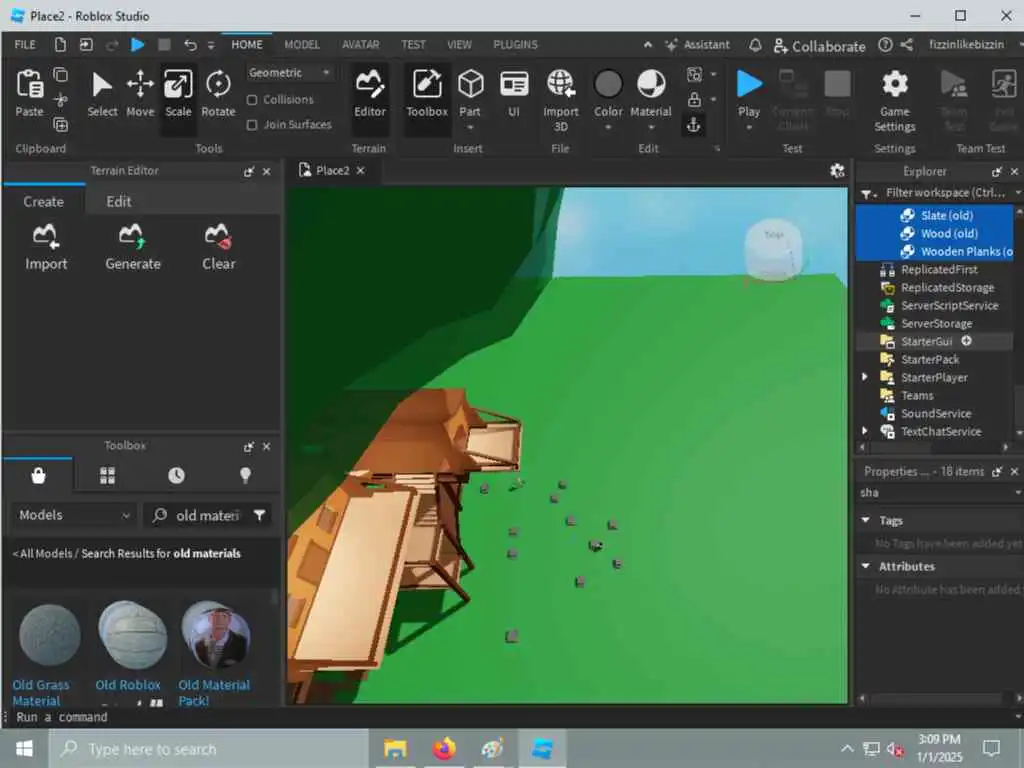The height and width of the screenshot is (768, 1024).
Task: Select the Move tool
Action: (140, 93)
